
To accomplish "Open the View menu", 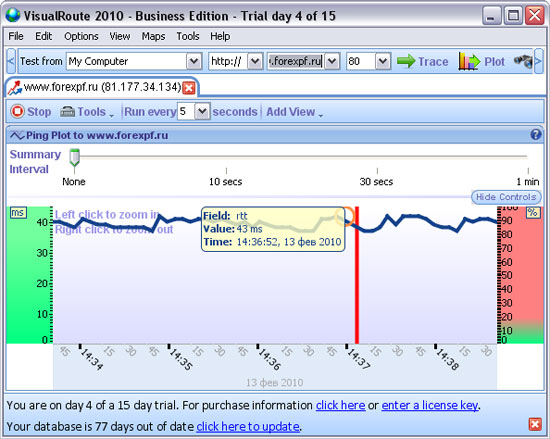I will point(120,36).
